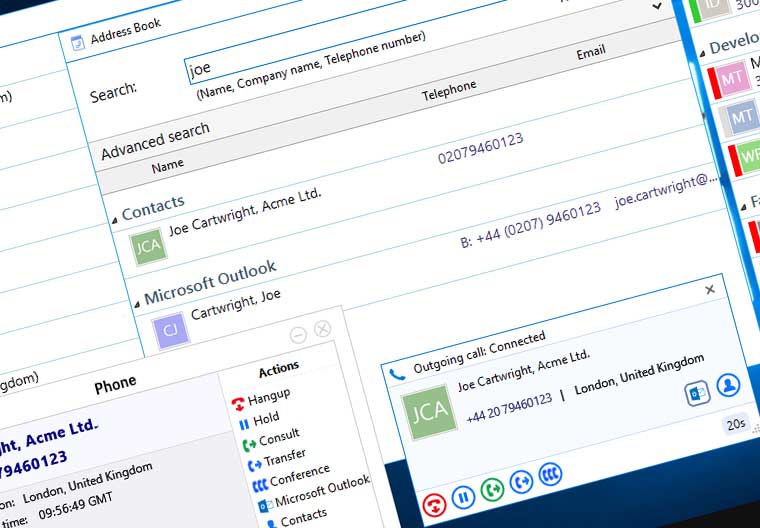Open Contacts from the Actions list
Viewport: 760px width, 528px height.
[298, 519]
